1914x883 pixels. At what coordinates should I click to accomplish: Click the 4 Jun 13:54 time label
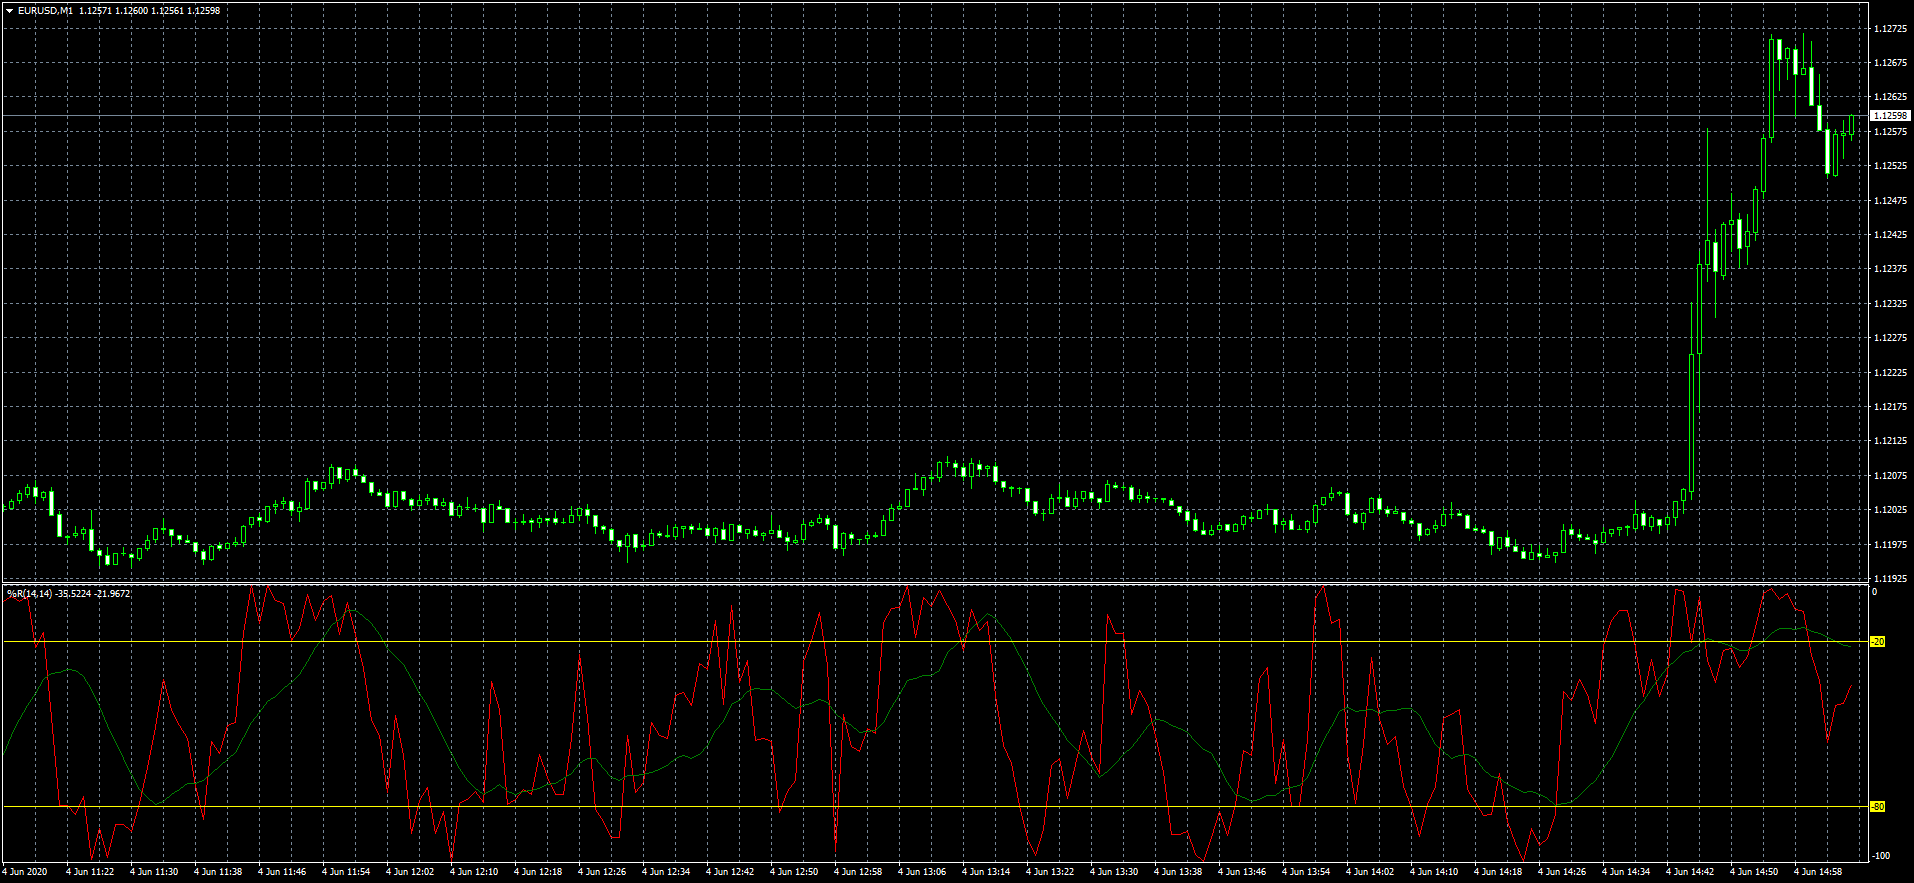coord(1306,872)
